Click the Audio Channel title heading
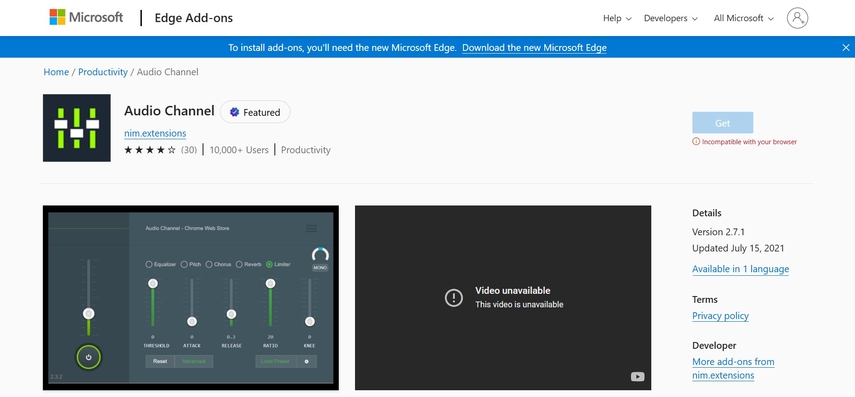This screenshot has width=855, height=397. (x=169, y=111)
